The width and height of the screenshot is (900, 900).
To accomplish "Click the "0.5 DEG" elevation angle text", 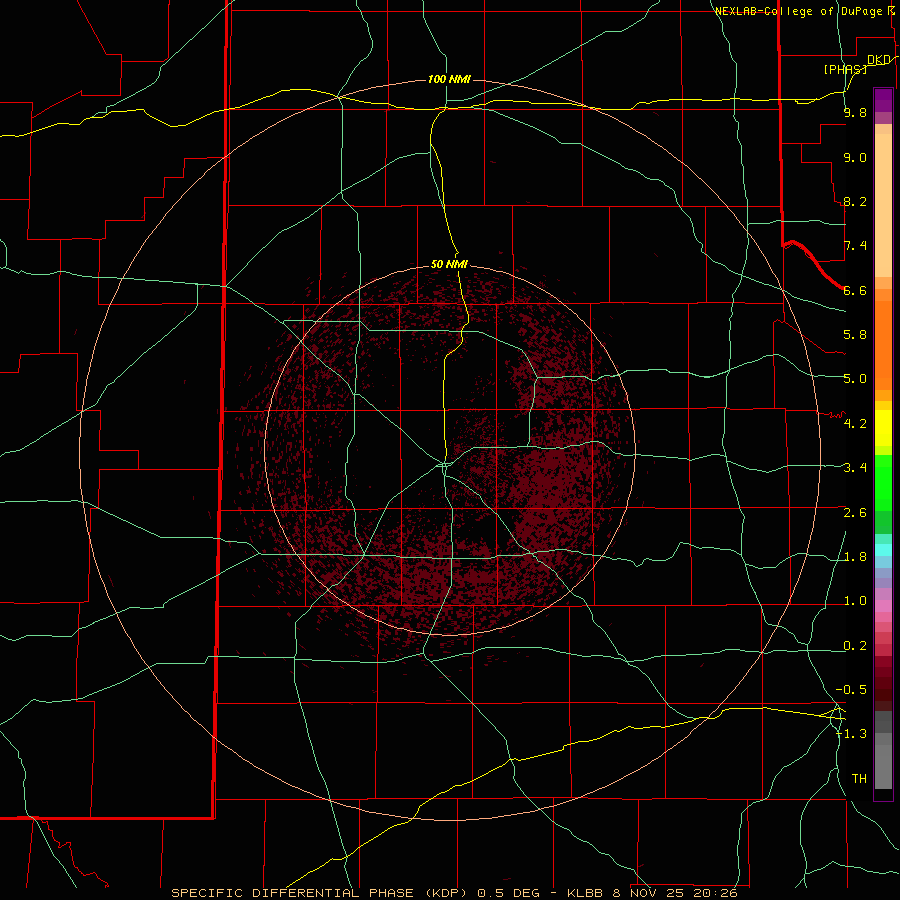I will (x=509, y=893).
